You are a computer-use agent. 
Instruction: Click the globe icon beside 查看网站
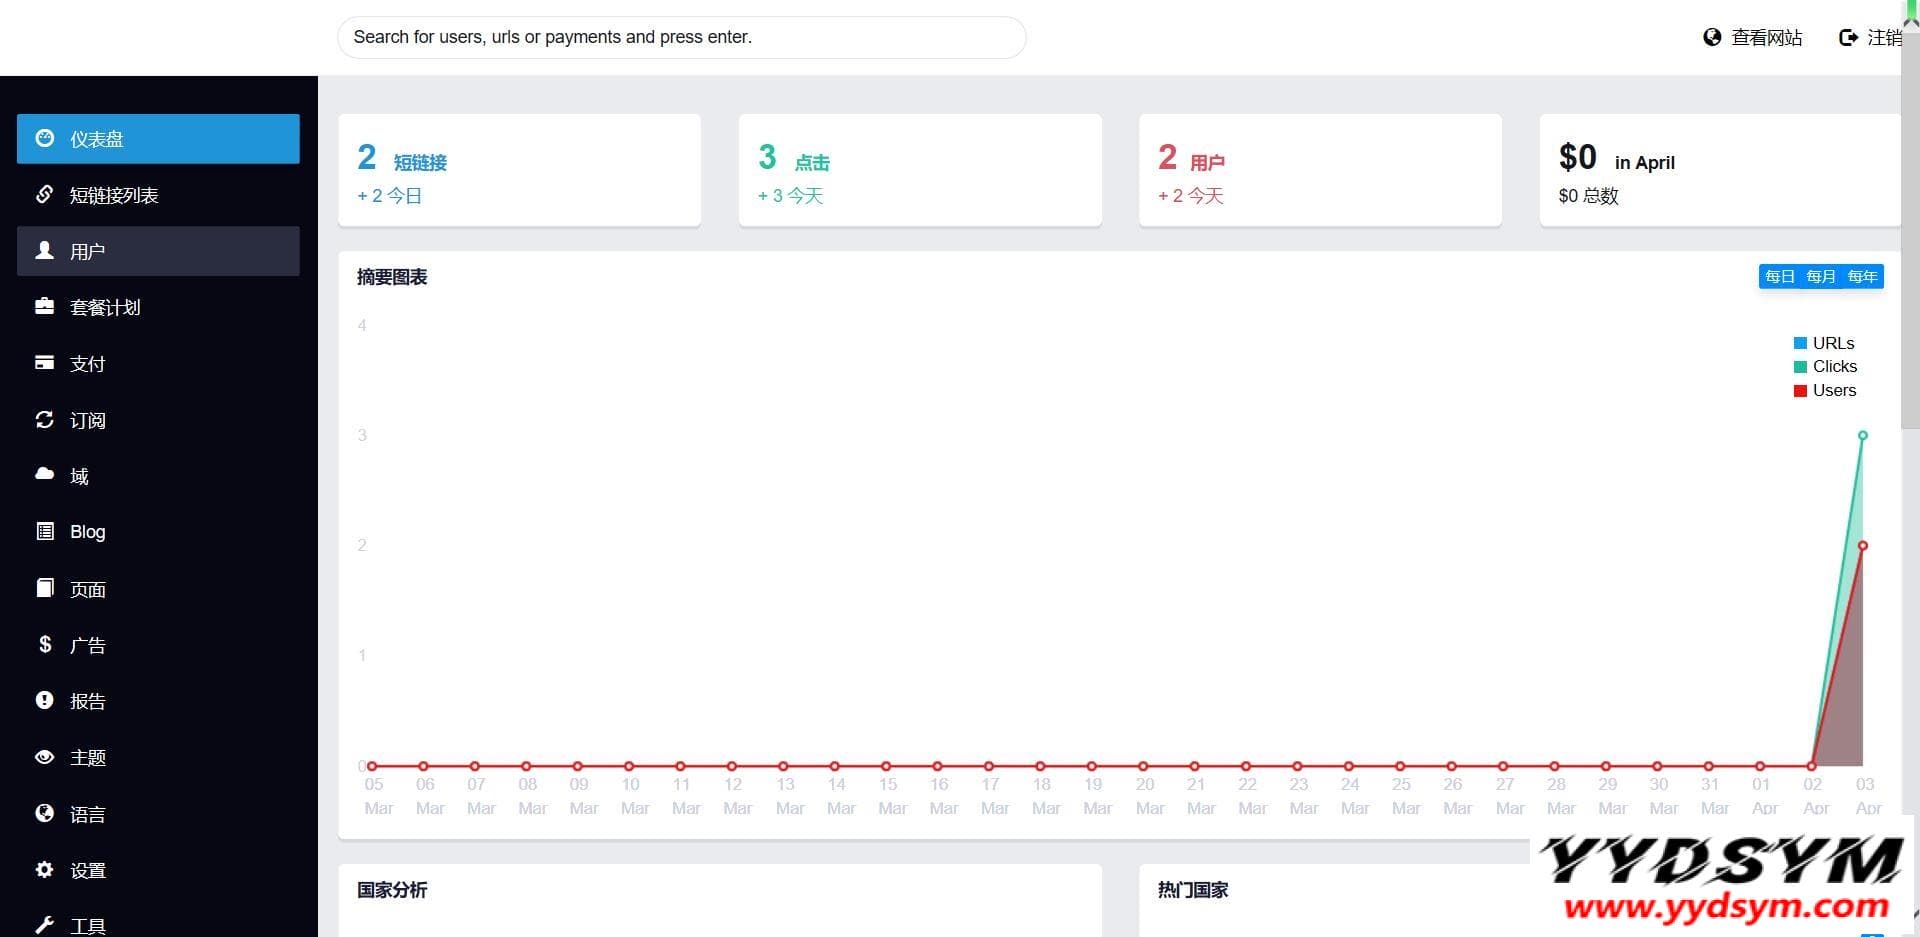pyautogui.click(x=1712, y=37)
